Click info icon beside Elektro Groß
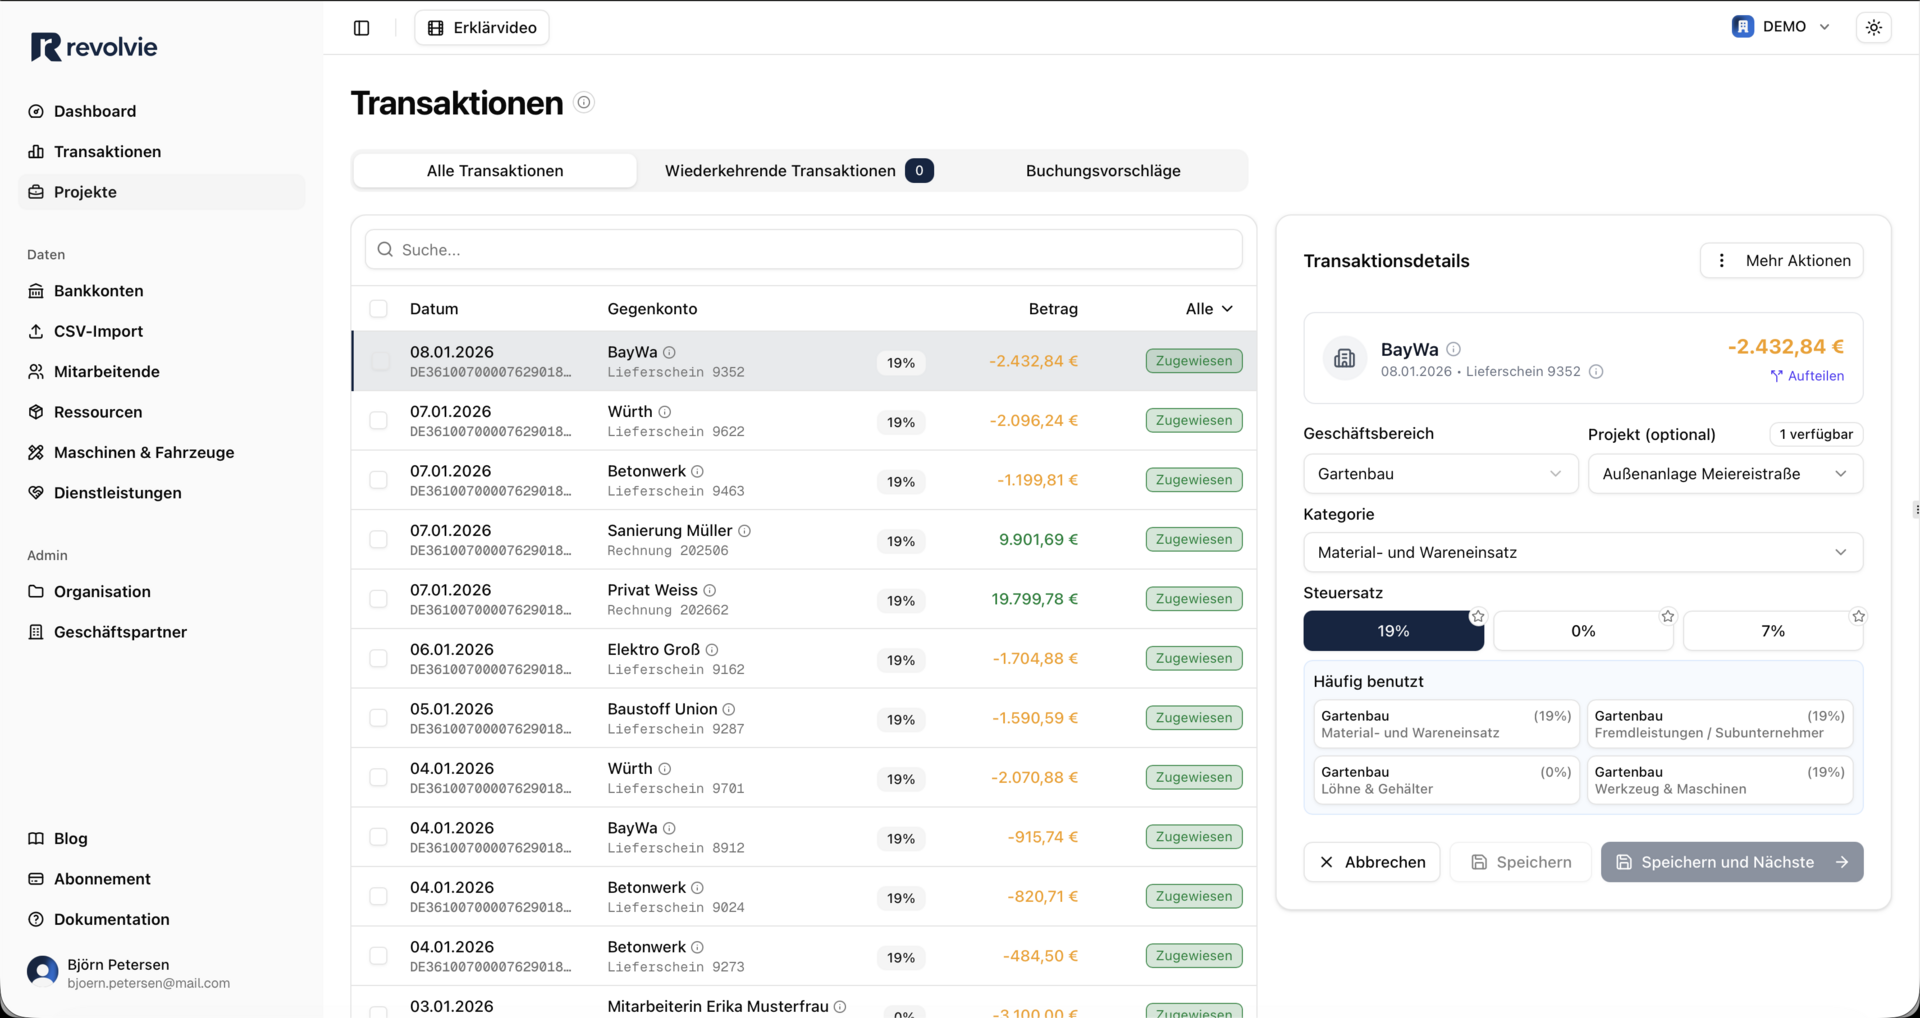The width and height of the screenshot is (1920, 1018). click(712, 650)
